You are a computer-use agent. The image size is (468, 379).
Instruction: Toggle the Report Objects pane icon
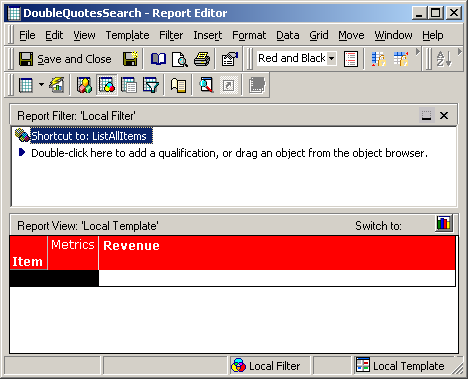point(129,85)
